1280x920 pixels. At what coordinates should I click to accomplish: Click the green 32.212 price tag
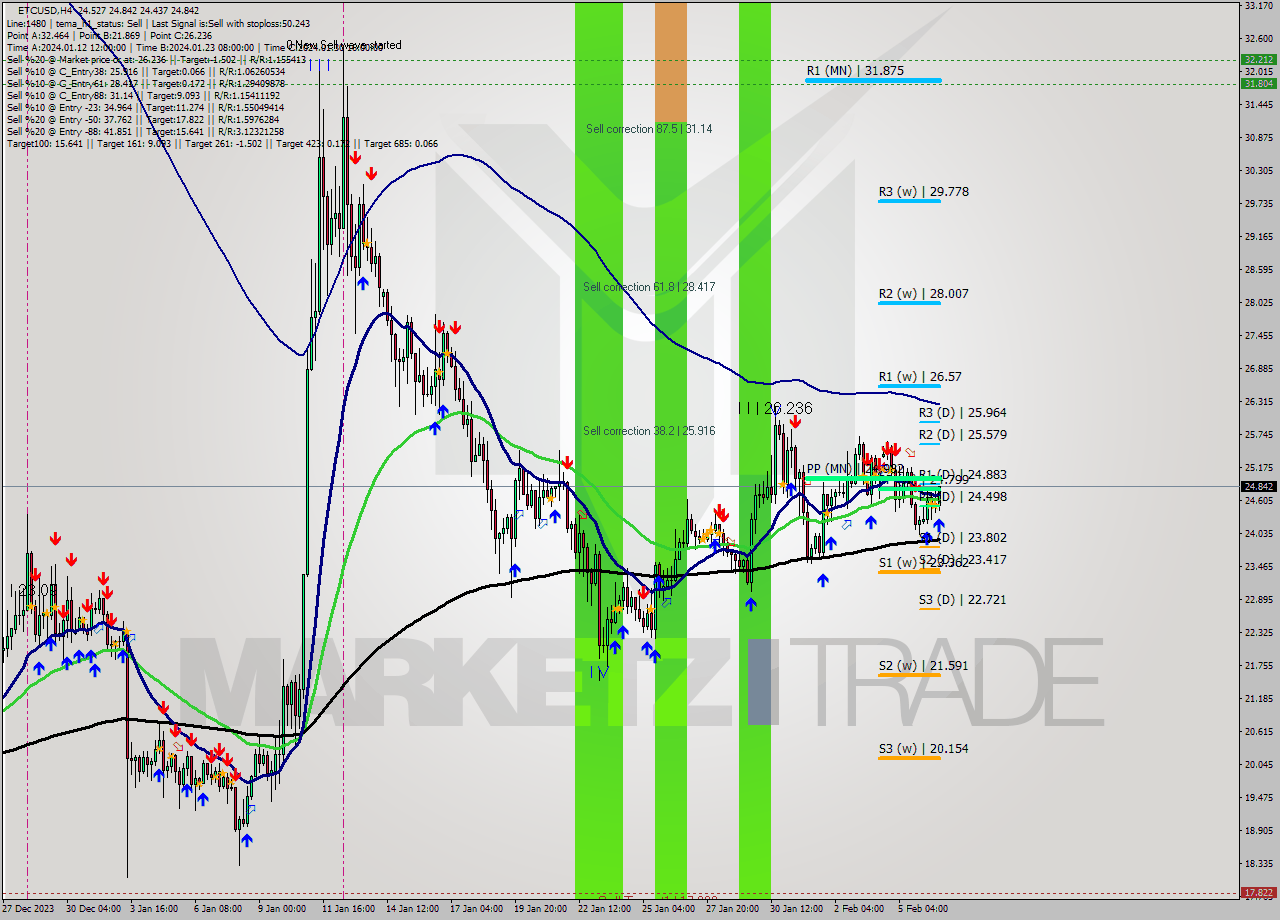click(1259, 59)
